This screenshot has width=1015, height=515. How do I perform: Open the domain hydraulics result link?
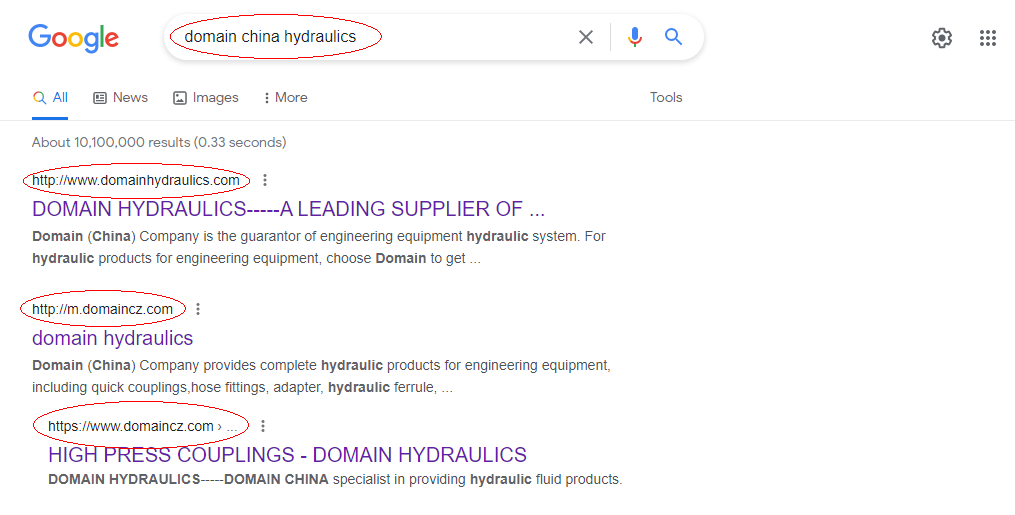coord(113,338)
